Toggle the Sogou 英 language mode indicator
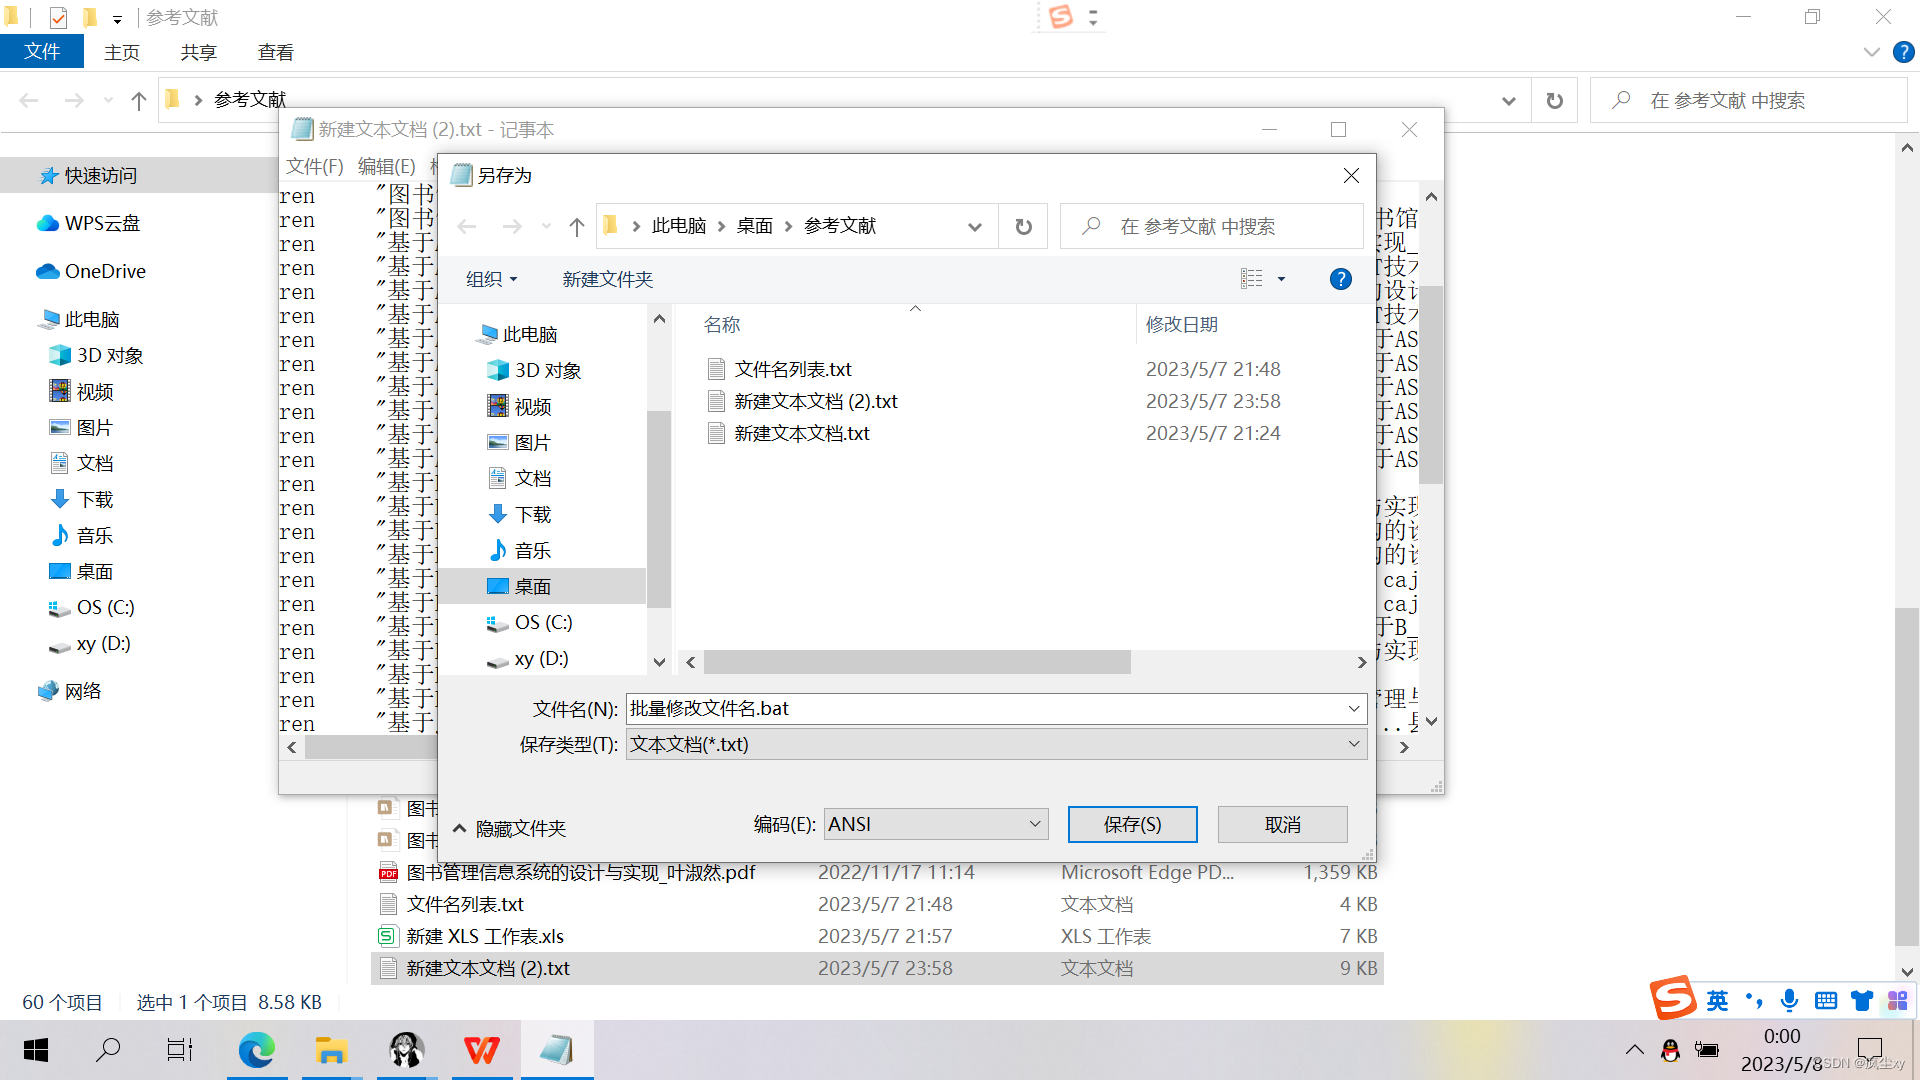 pos(1717,1000)
